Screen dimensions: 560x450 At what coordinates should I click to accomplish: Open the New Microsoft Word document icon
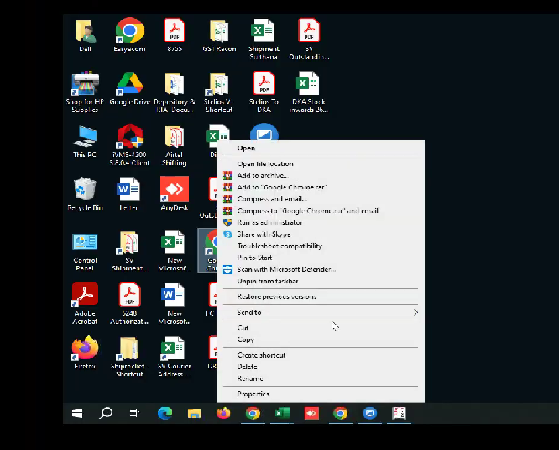tap(174, 303)
